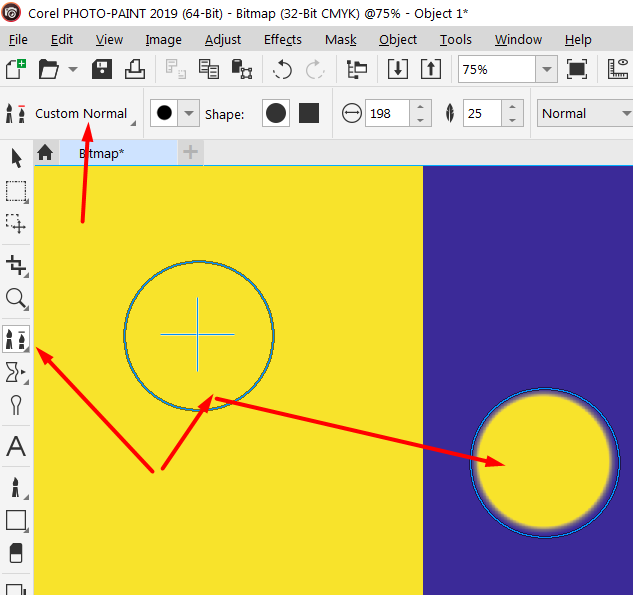This screenshot has width=633, height=595.
Task: Increase feather value with up spinner
Action: [x=512, y=107]
